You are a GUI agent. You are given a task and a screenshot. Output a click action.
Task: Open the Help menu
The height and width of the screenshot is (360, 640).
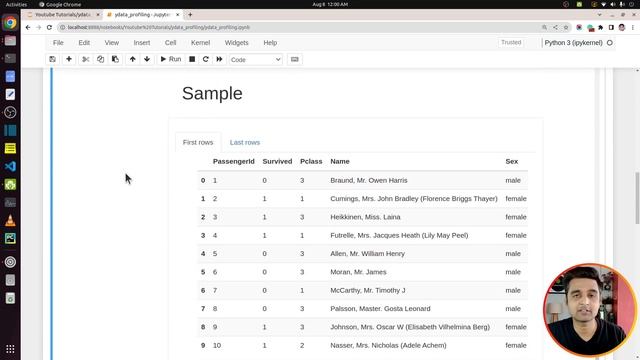(x=270, y=43)
